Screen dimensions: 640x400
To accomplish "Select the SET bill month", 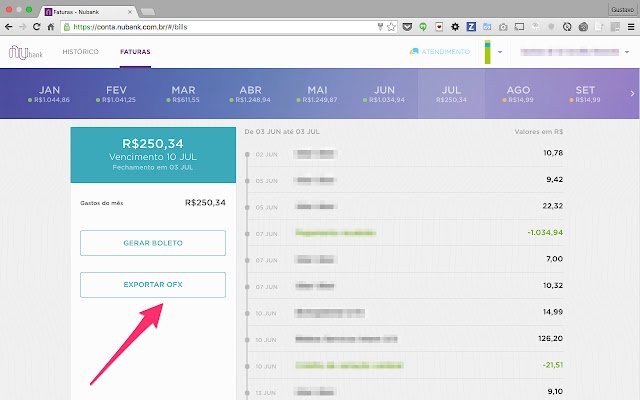I will (585, 94).
